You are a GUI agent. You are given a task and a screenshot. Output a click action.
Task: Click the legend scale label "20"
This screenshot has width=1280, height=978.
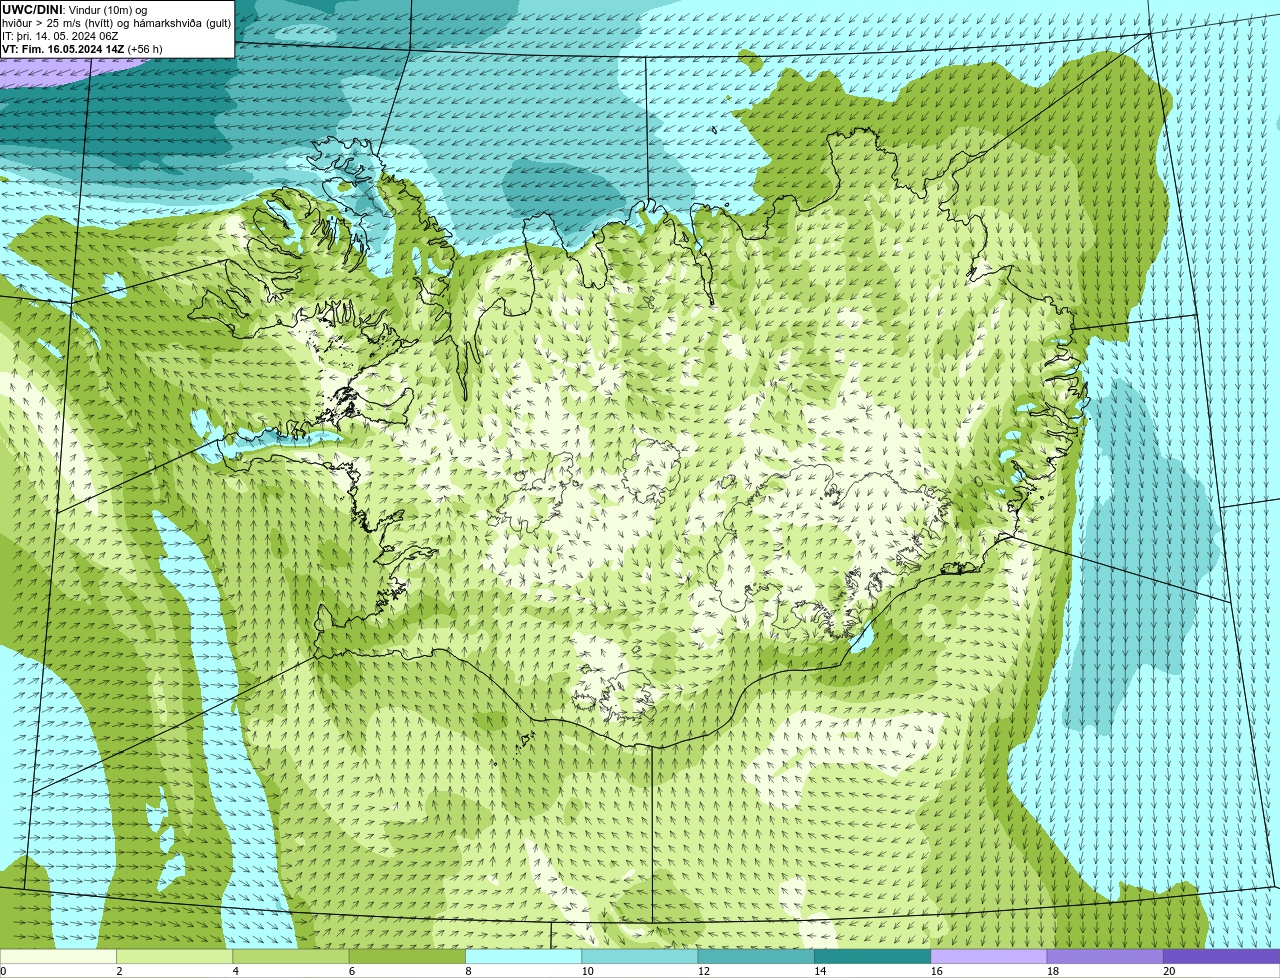[x=1169, y=971]
